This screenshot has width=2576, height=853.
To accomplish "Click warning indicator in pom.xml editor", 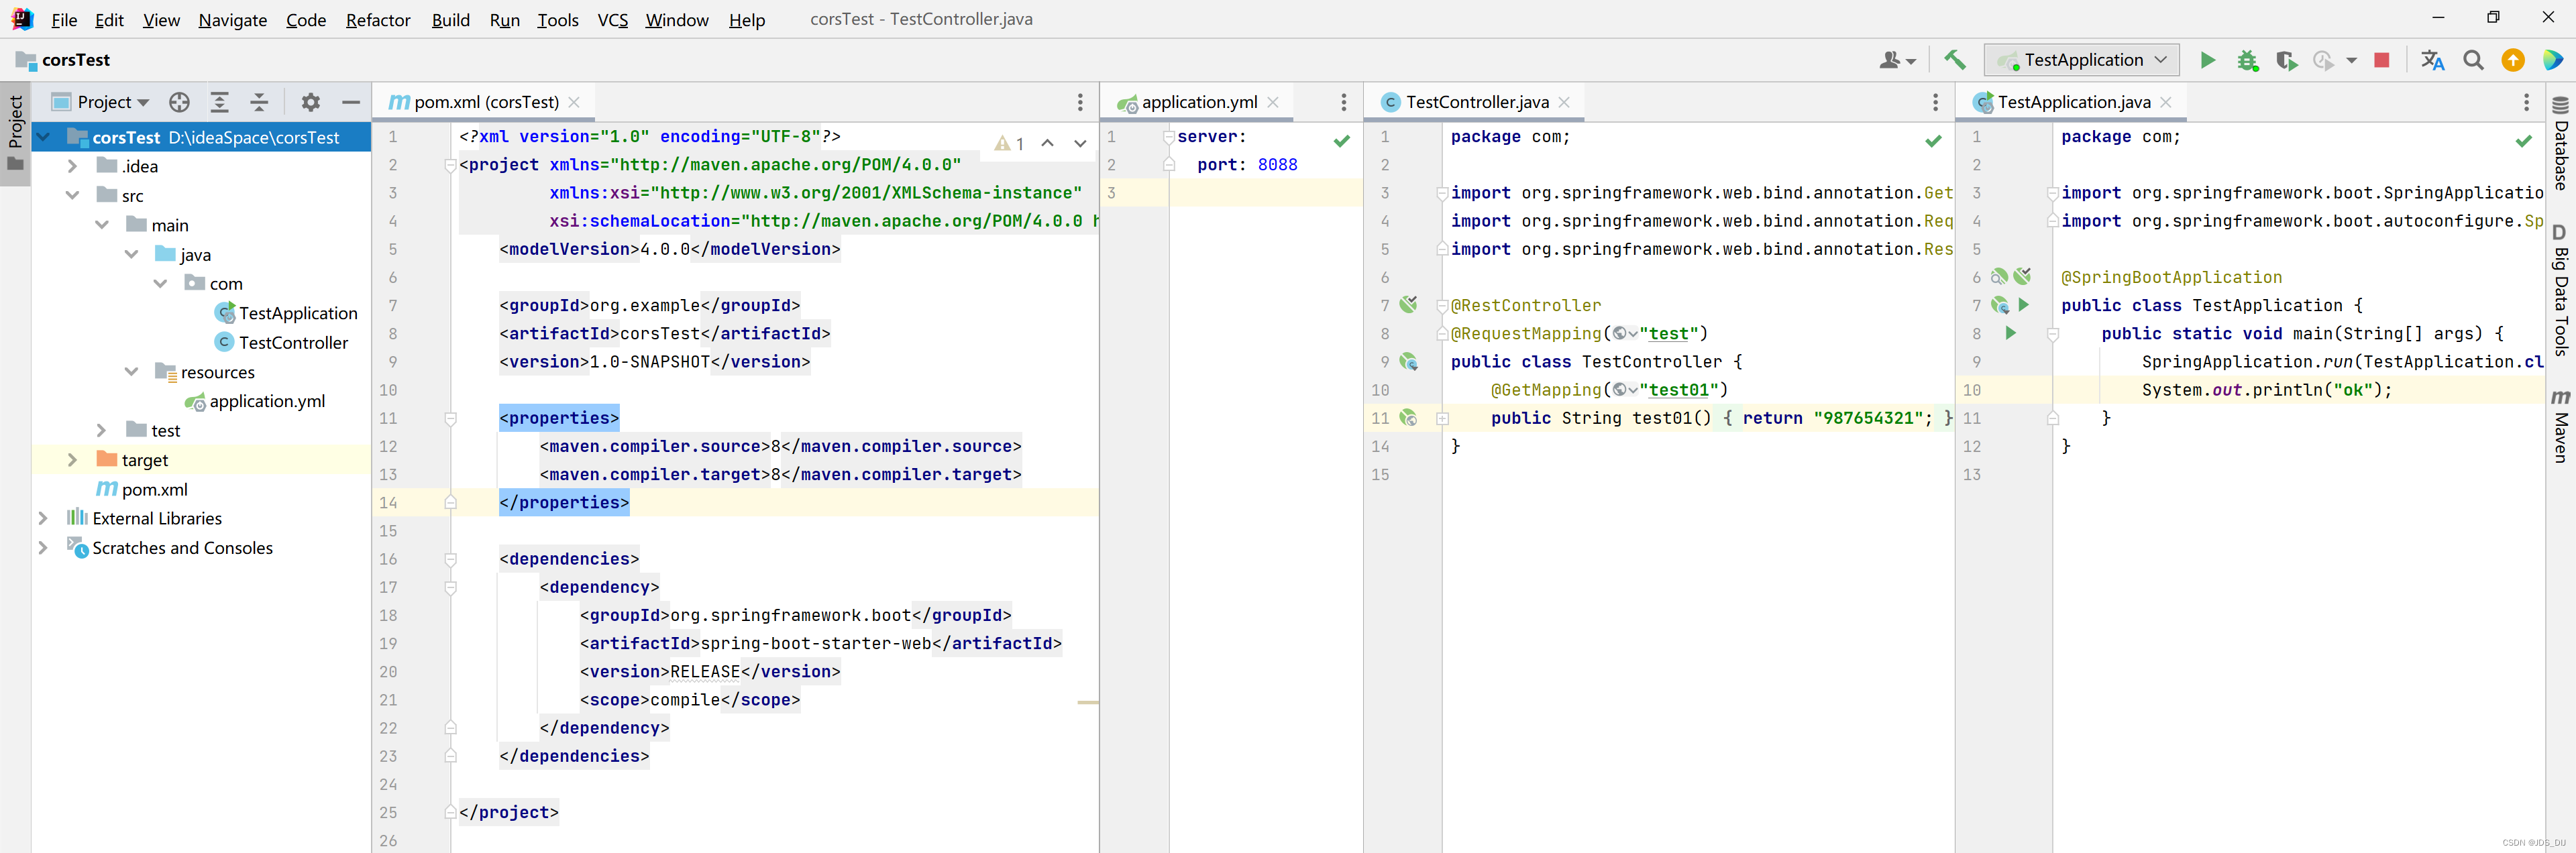I will pyautogui.click(x=1009, y=144).
